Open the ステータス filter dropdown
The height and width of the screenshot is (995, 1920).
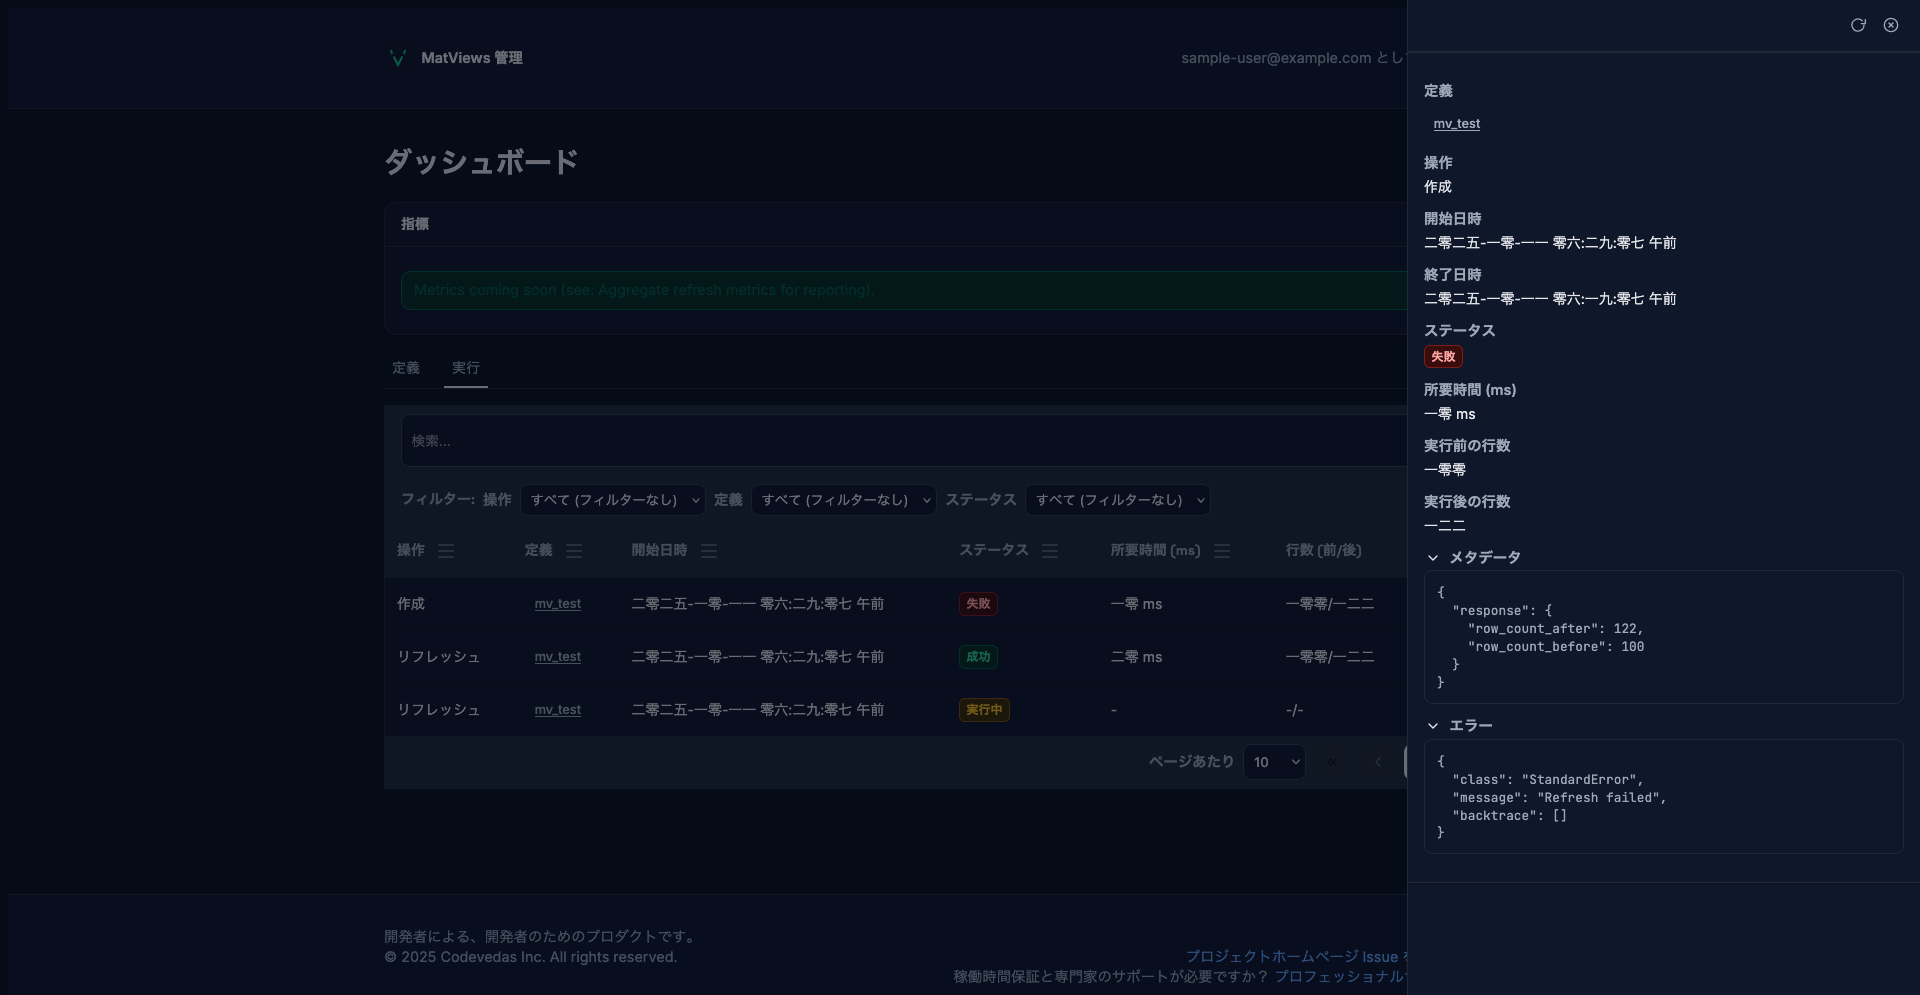[x=1117, y=500]
